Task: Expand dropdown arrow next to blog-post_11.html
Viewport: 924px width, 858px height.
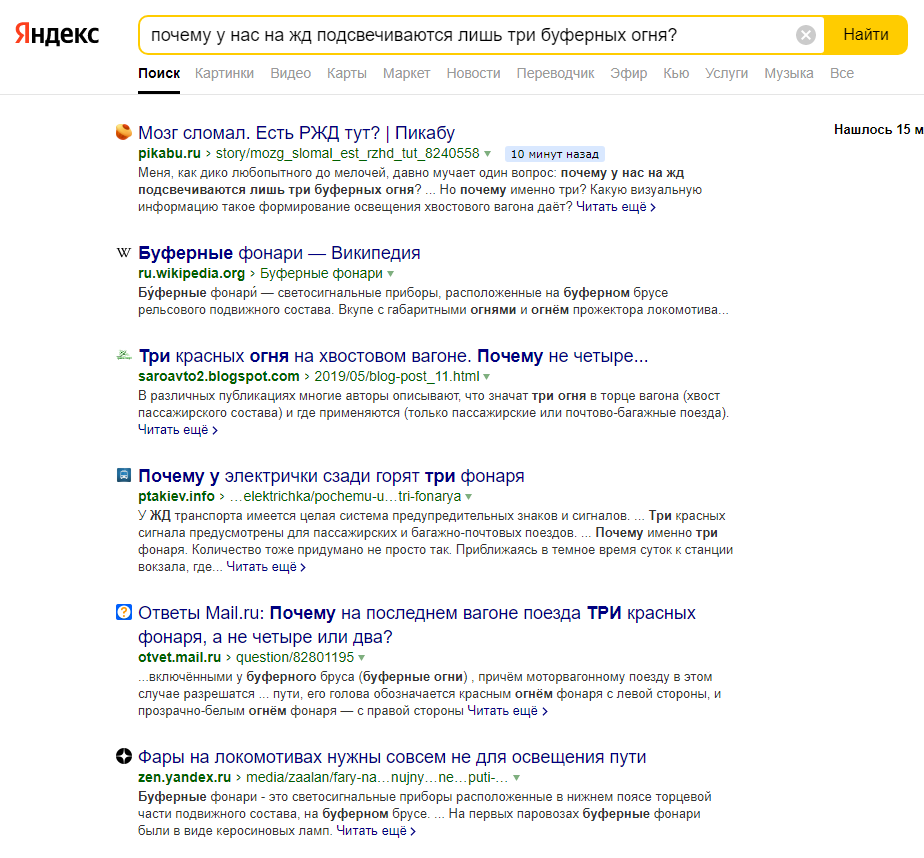Action: click(487, 377)
